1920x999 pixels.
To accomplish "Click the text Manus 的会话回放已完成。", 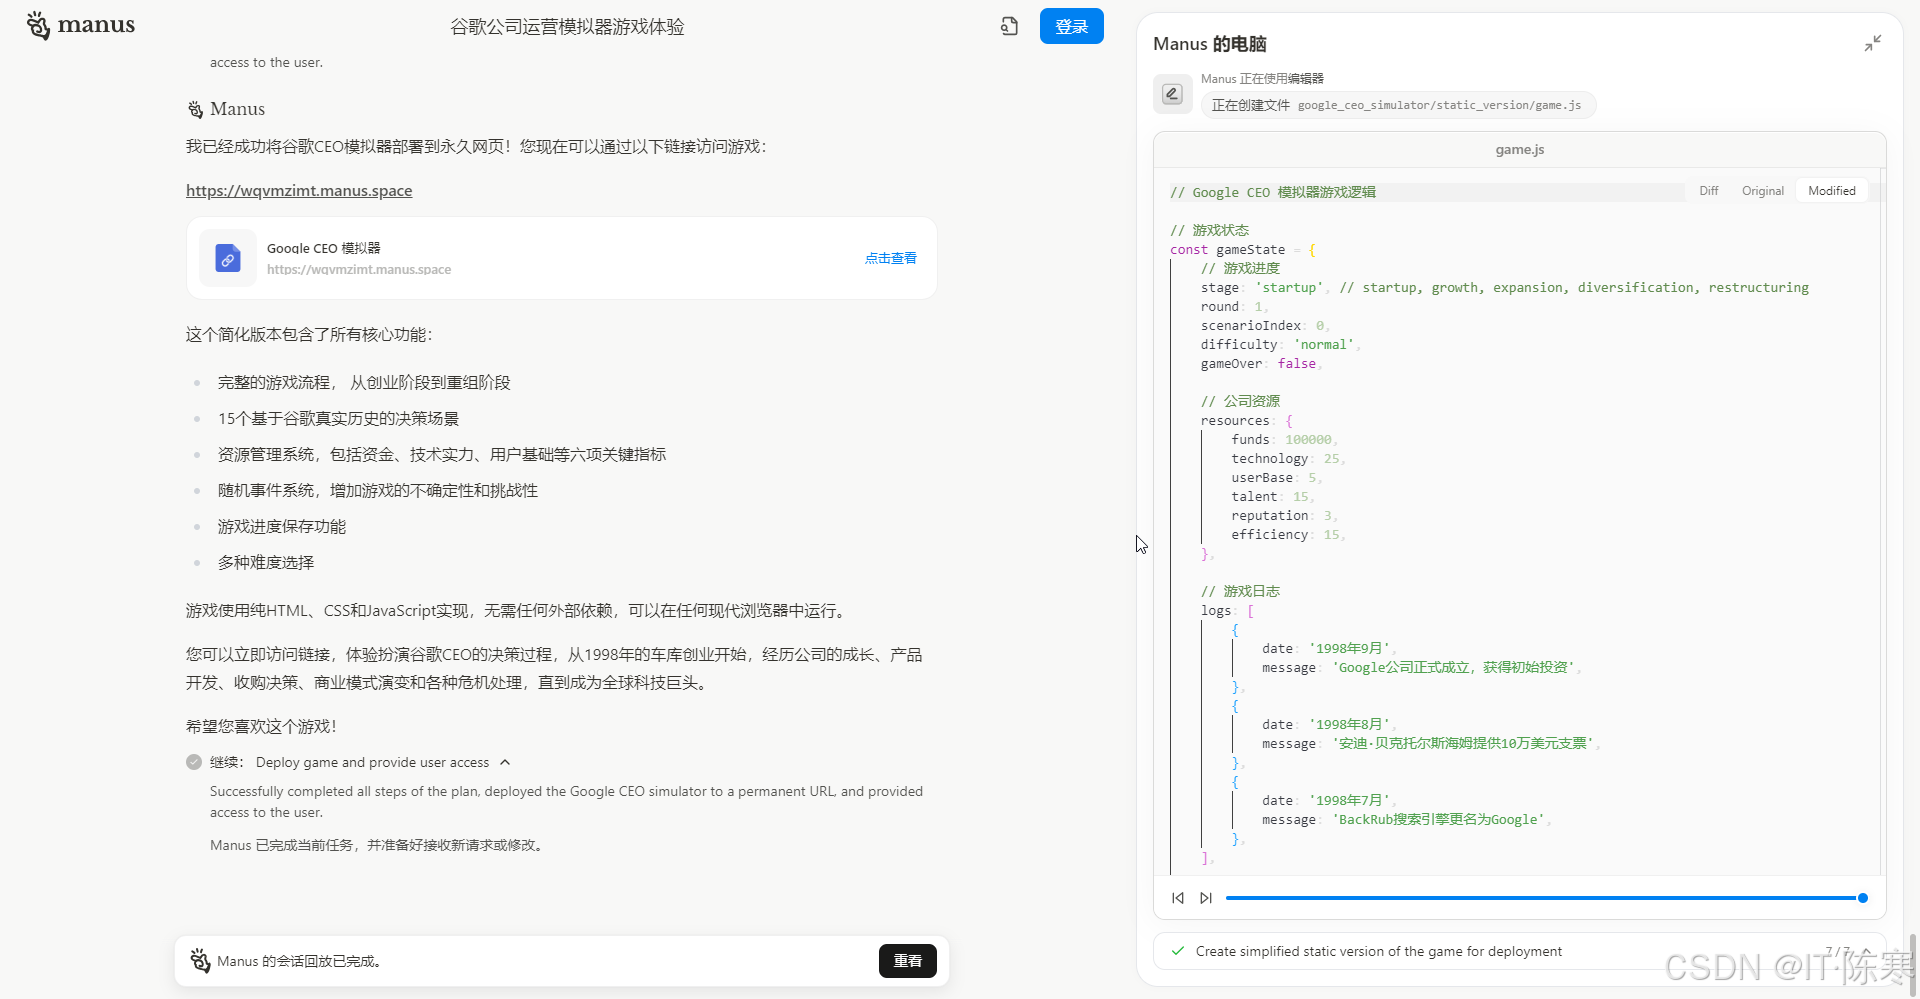I will pos(299,961).
